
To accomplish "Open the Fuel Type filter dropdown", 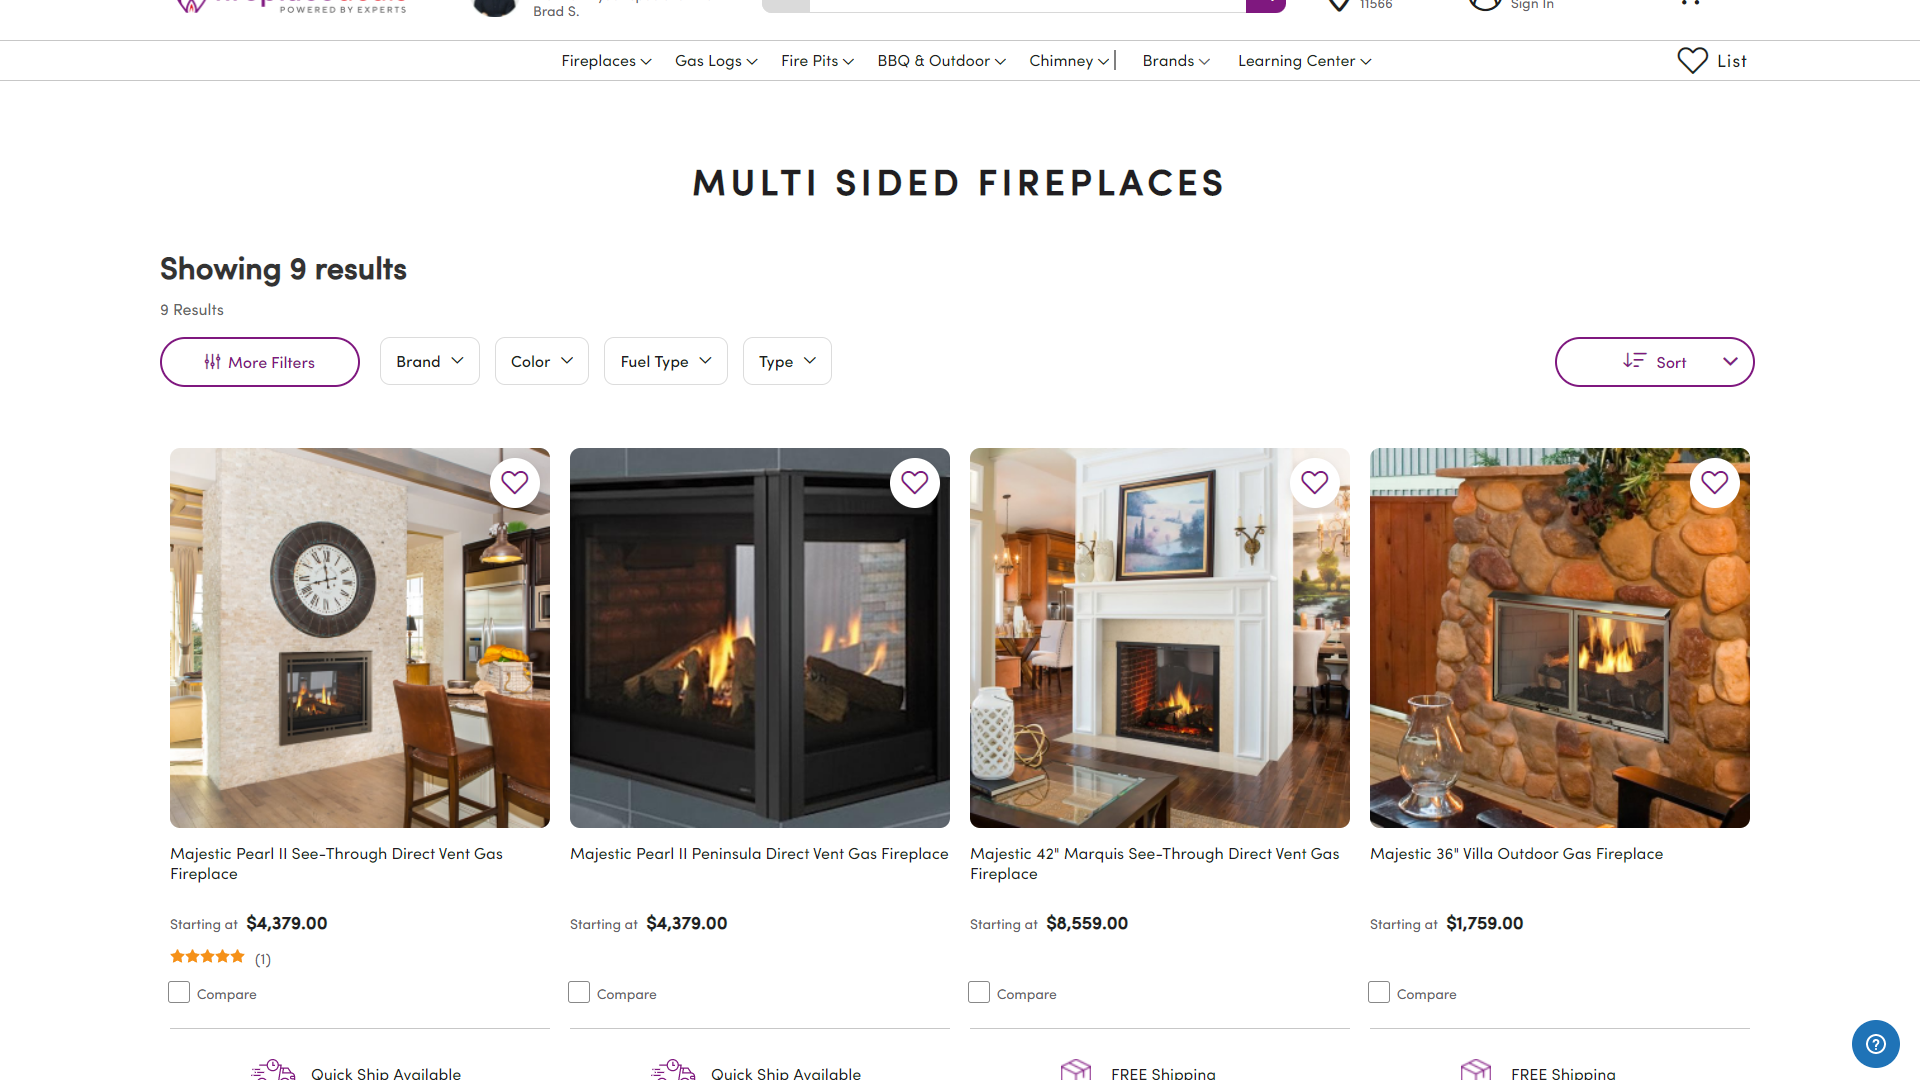I will tap(666, 361).
